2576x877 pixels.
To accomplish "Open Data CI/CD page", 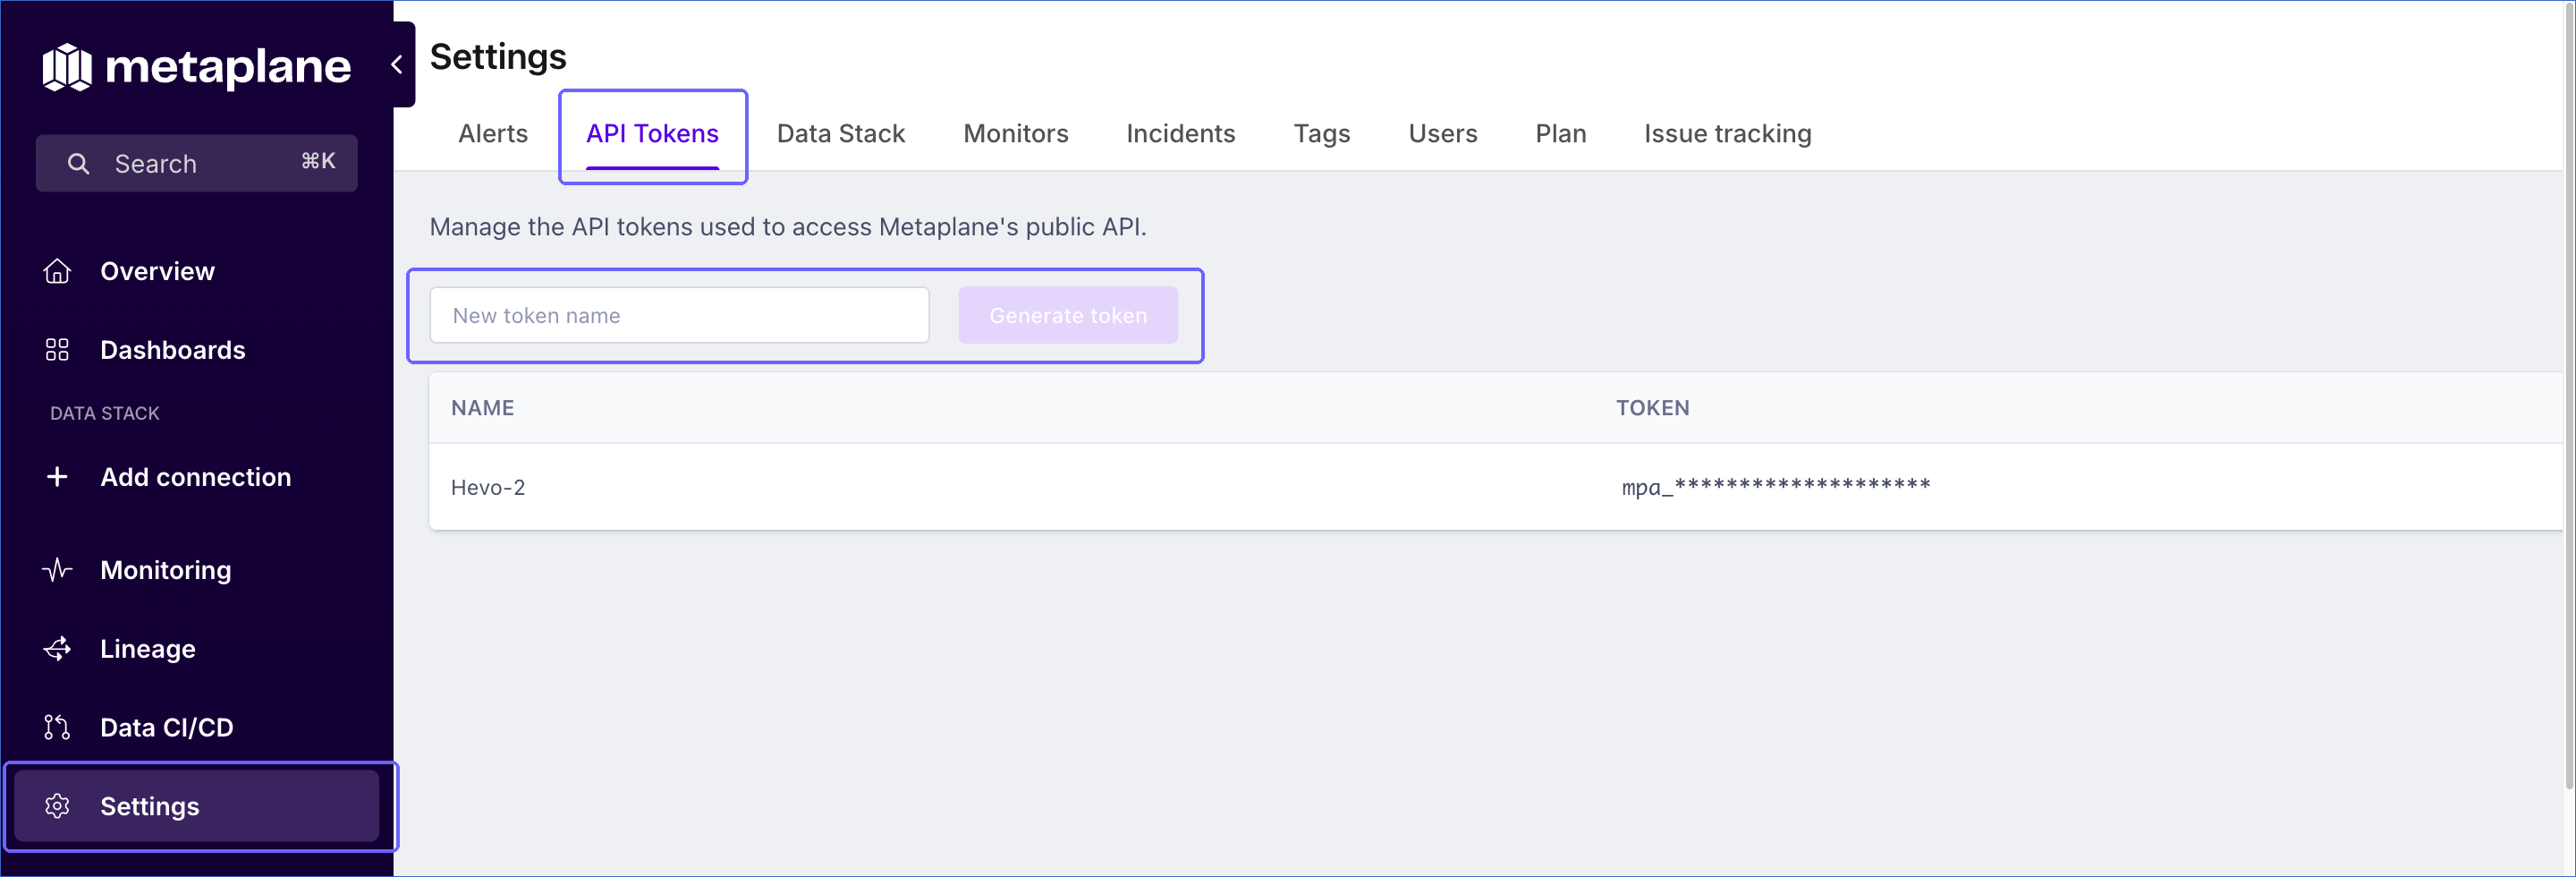I will (167, 728).
